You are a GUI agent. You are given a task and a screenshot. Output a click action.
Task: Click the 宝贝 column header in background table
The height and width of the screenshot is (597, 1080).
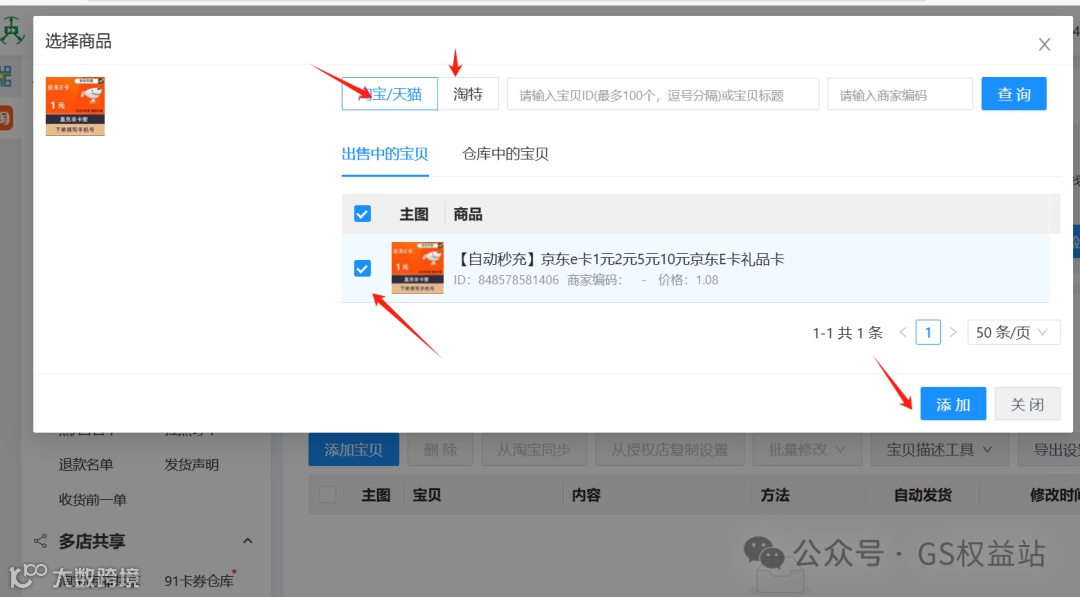(x=427, y=495)
